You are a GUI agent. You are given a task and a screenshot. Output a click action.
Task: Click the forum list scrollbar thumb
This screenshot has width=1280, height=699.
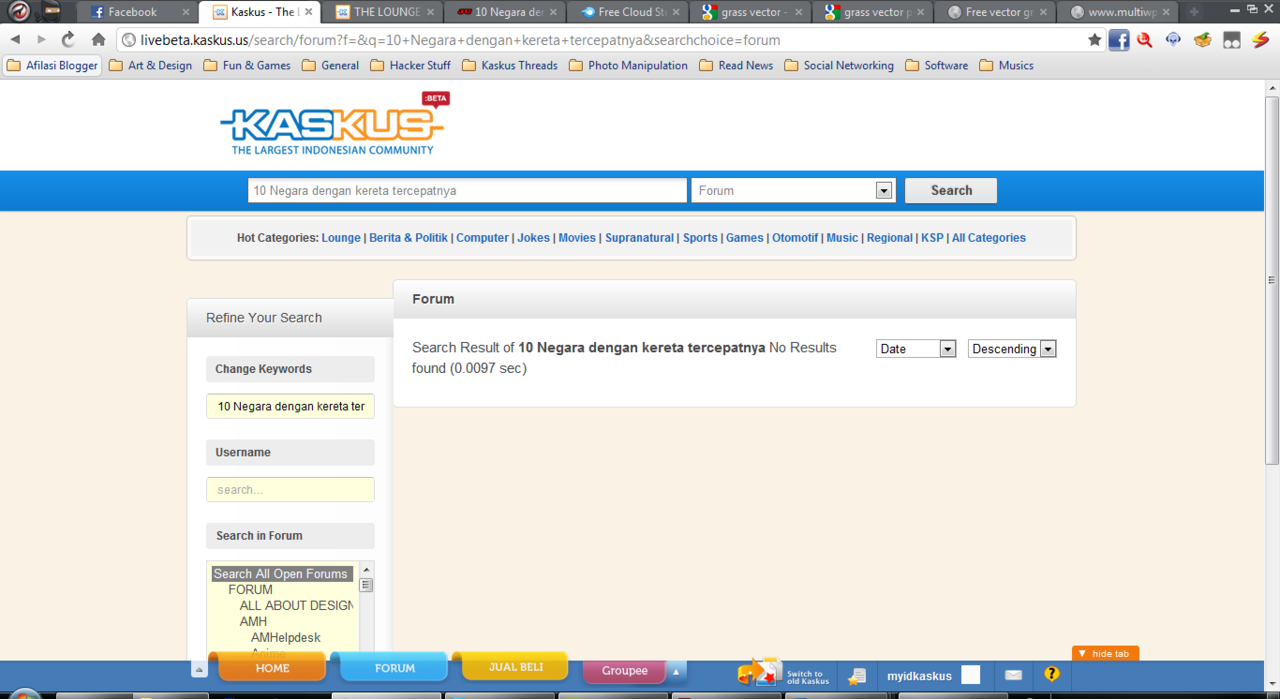(x=366, y=585)
